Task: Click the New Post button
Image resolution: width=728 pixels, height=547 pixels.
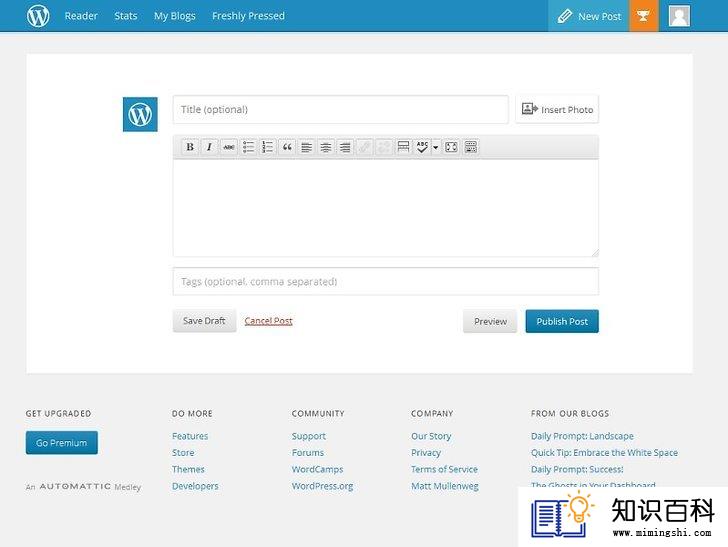Action: pos(589,16)
